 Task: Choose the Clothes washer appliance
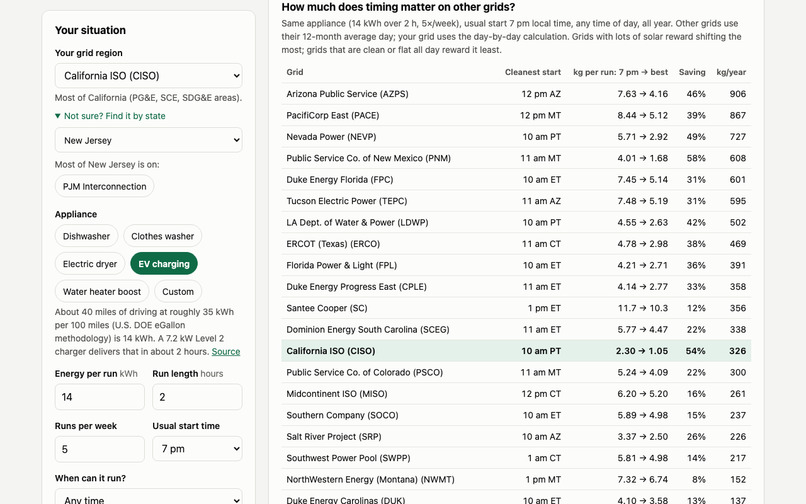[x=162, y=236]
